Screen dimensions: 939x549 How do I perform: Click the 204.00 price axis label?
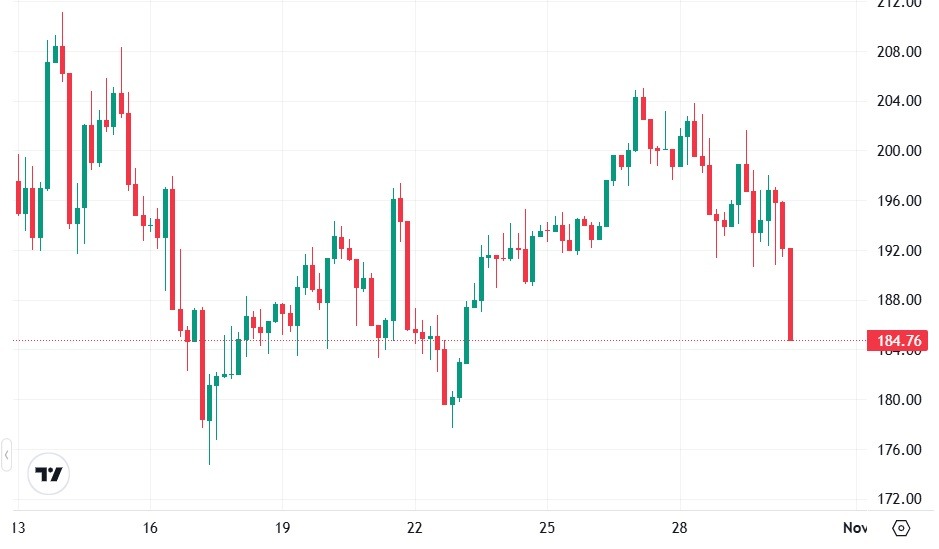tap(898, 101)
